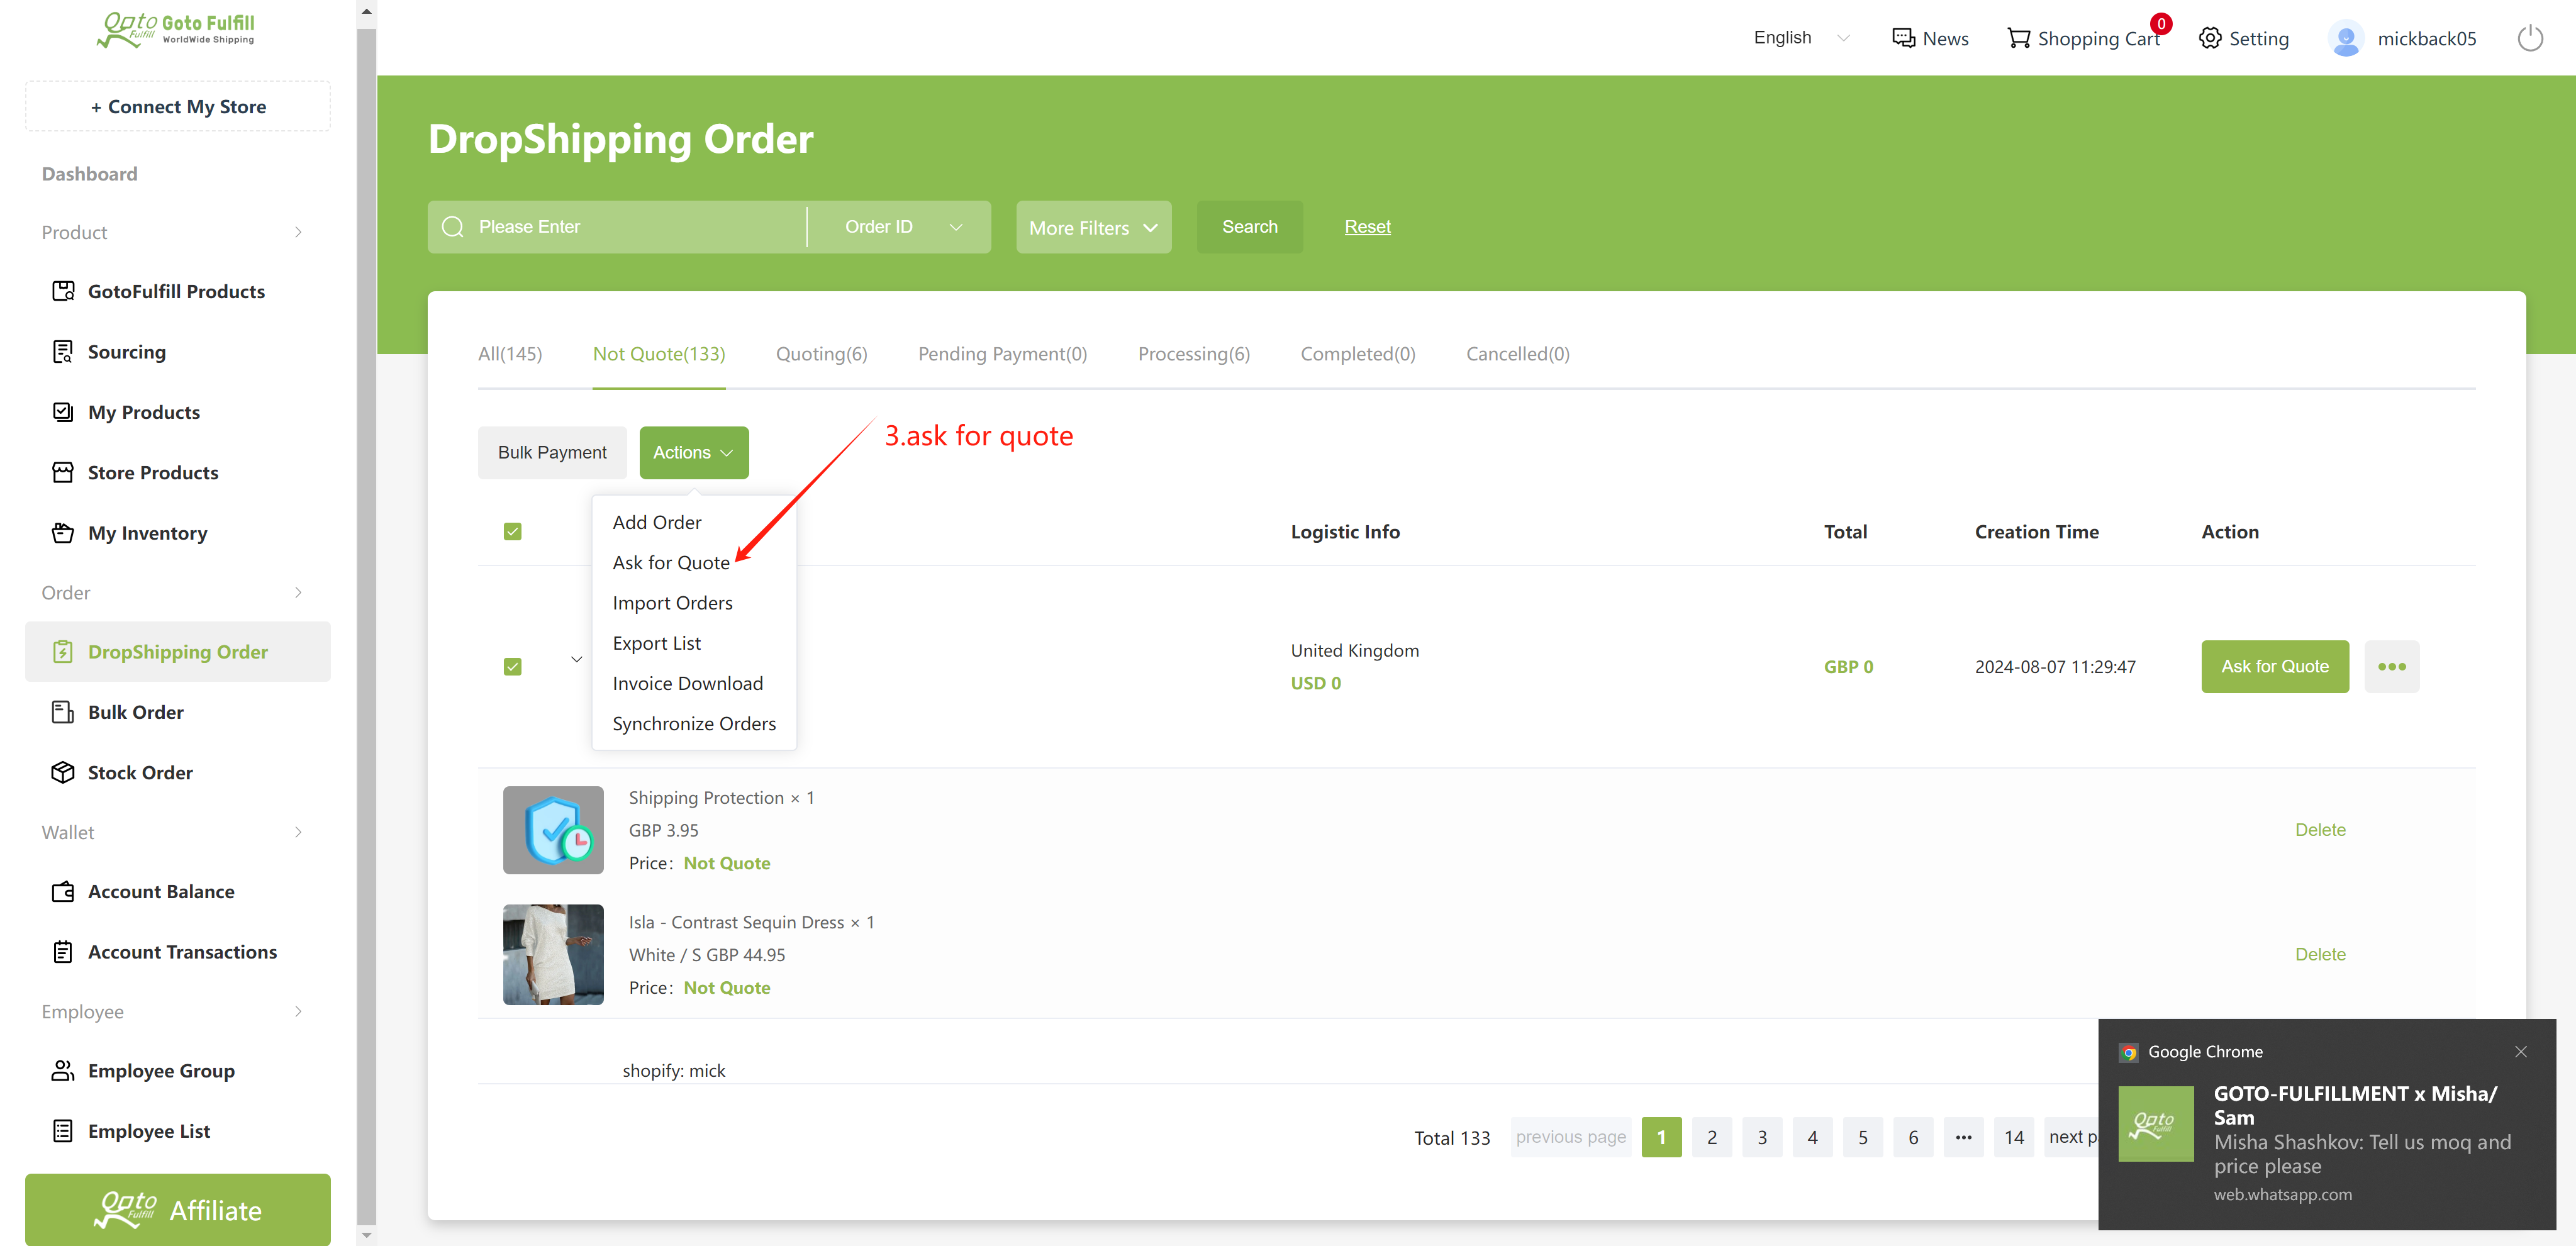The height and width of the screenshot is (1246, 2576).
Task: Collapse the Product sidebar section
Action: click(297, 232)
